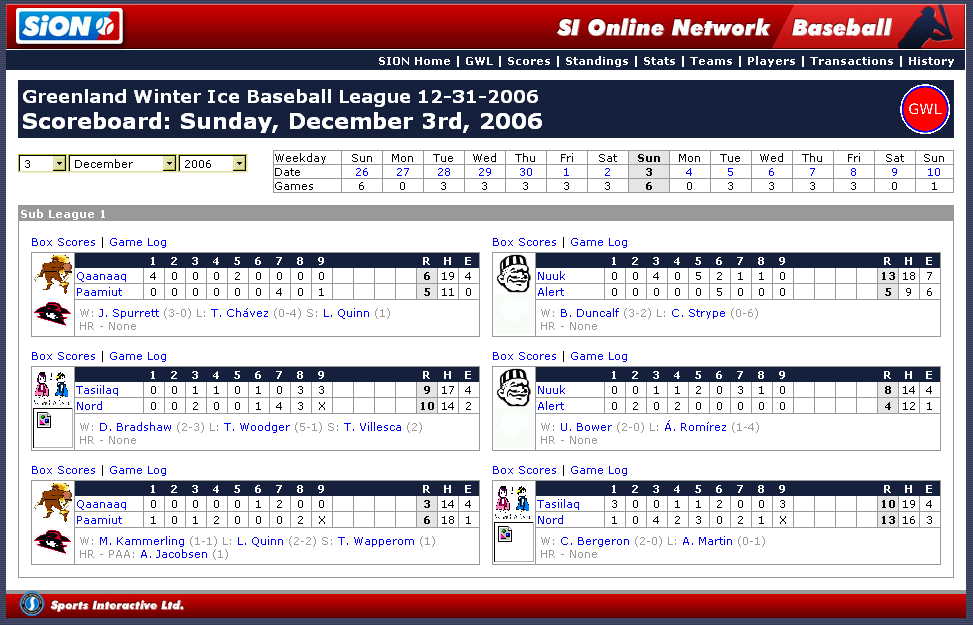Viewport: 973px width, 625px height.
Task: Open Game Log for Tasiilaq 10, Nord 13
Action: coord(599,470)
